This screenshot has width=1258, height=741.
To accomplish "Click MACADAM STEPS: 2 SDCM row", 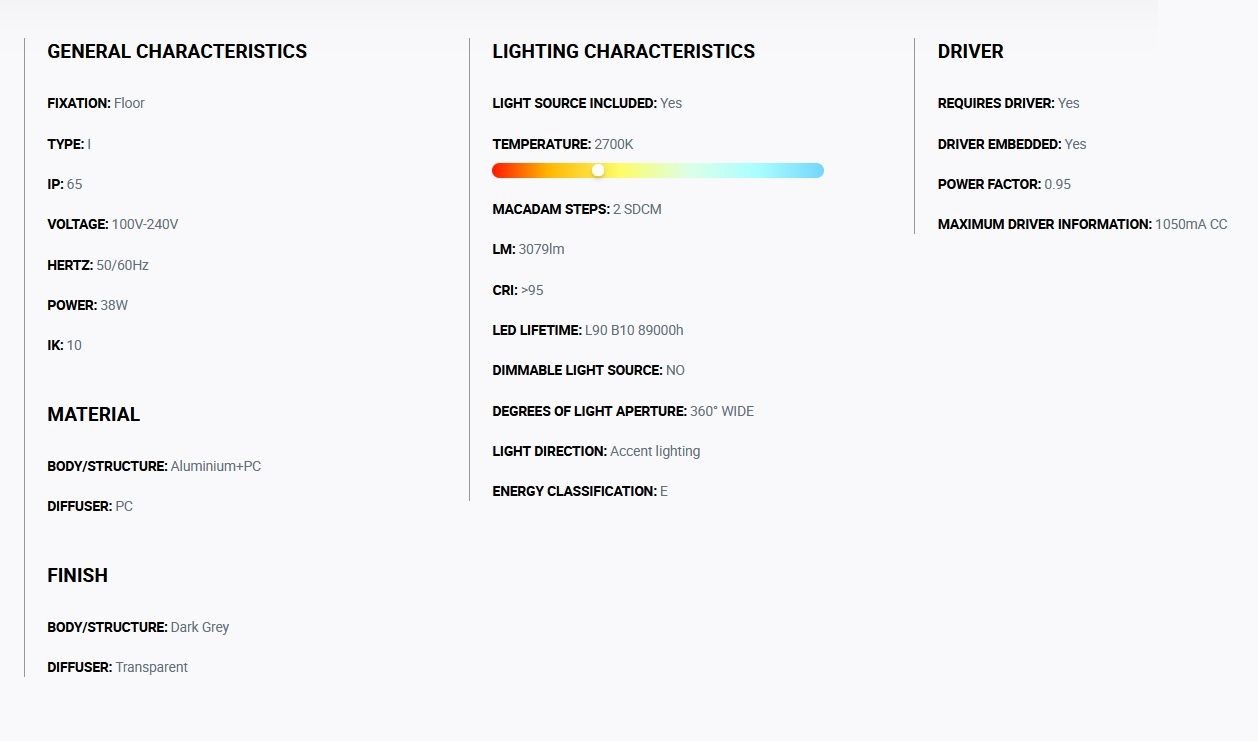I will [577, 209].
